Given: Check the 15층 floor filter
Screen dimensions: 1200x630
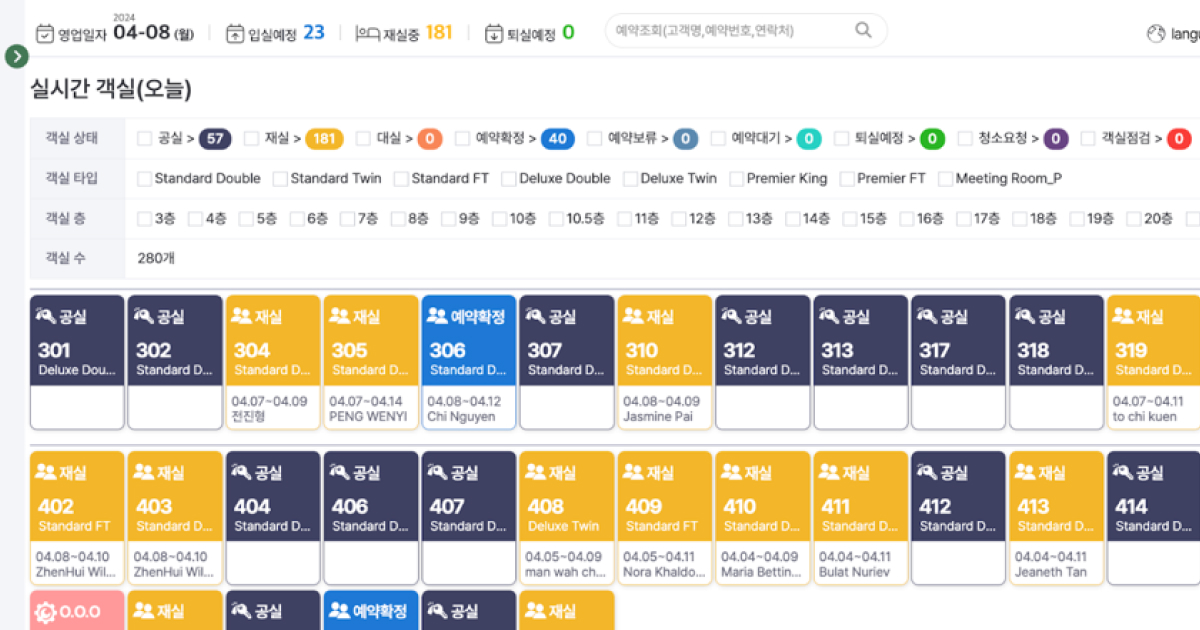Looking at the screenshot, I should tap(849, 219).
